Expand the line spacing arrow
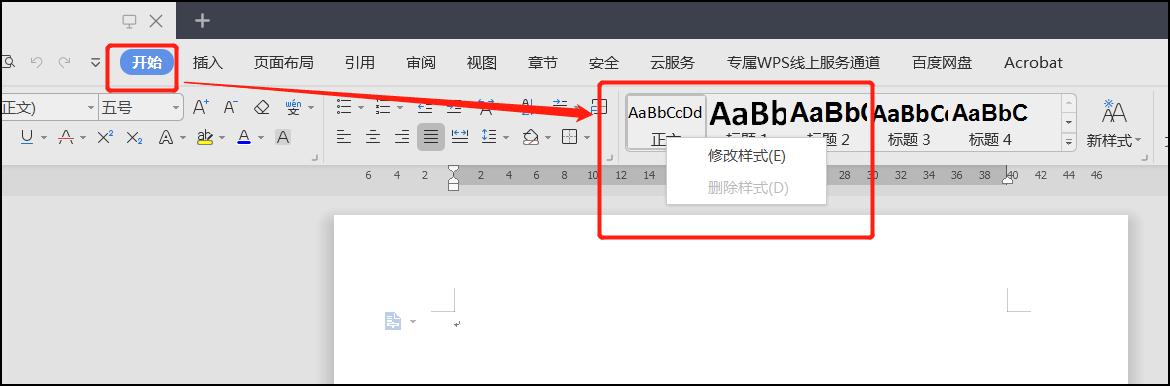The width and height of the screenshot is (1170, 386). [506, 138]
